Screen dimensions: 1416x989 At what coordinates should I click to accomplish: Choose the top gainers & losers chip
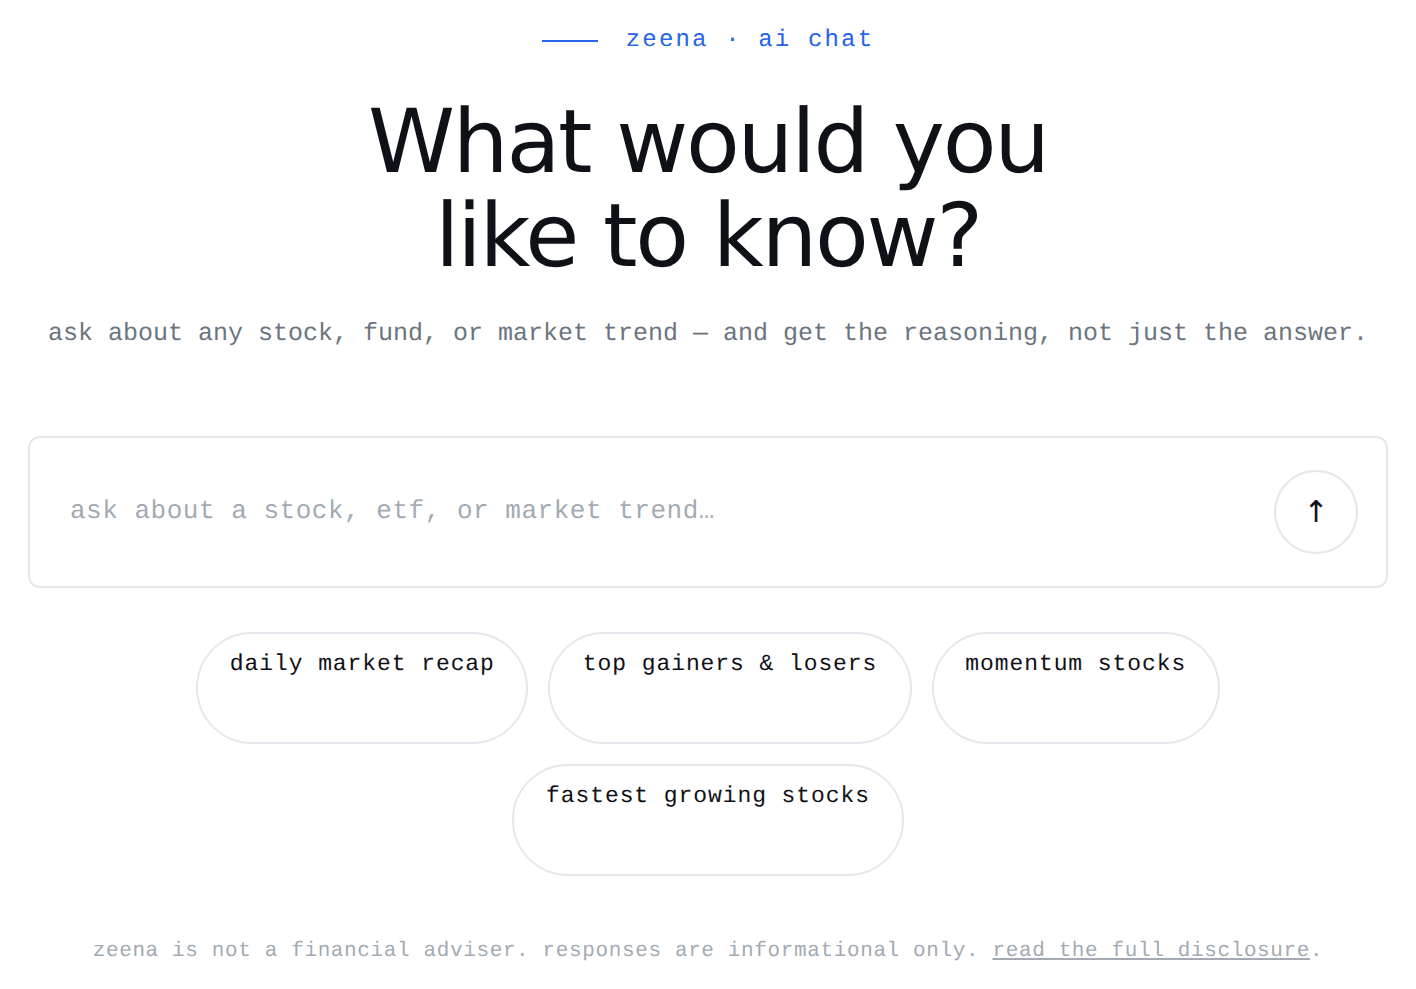[730, 688]
